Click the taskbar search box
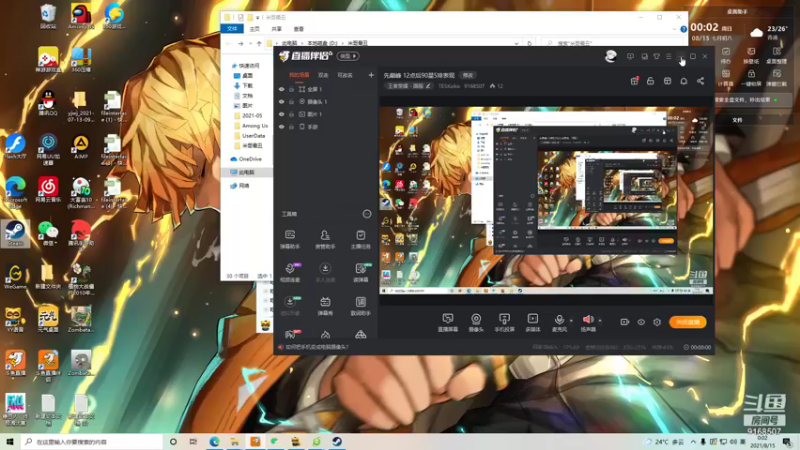Viewport: 800px width, 450px height. pyautogui.click(x=92, y=442)
